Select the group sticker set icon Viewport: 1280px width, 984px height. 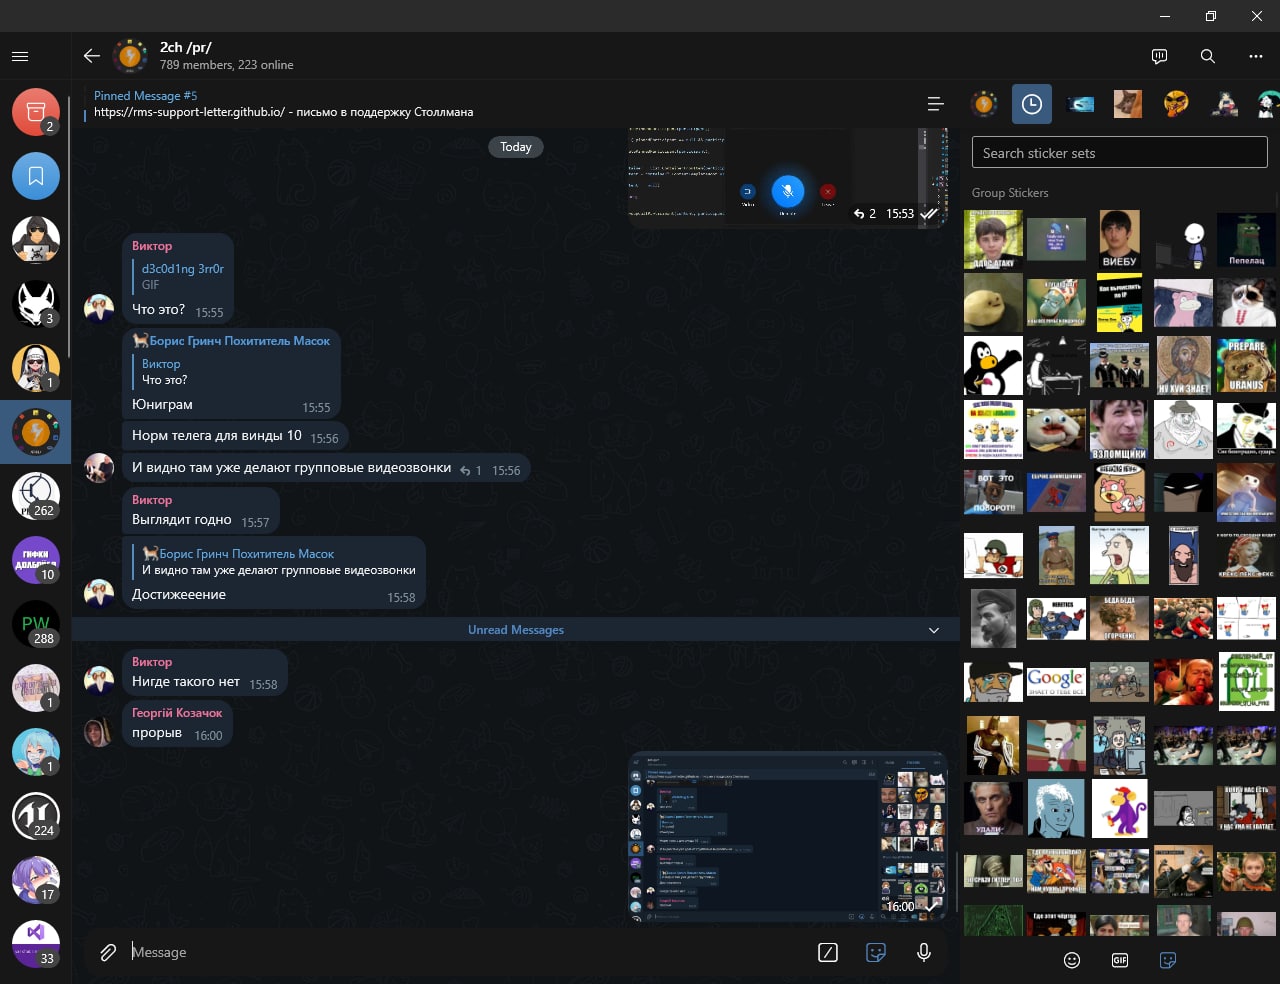984,104
